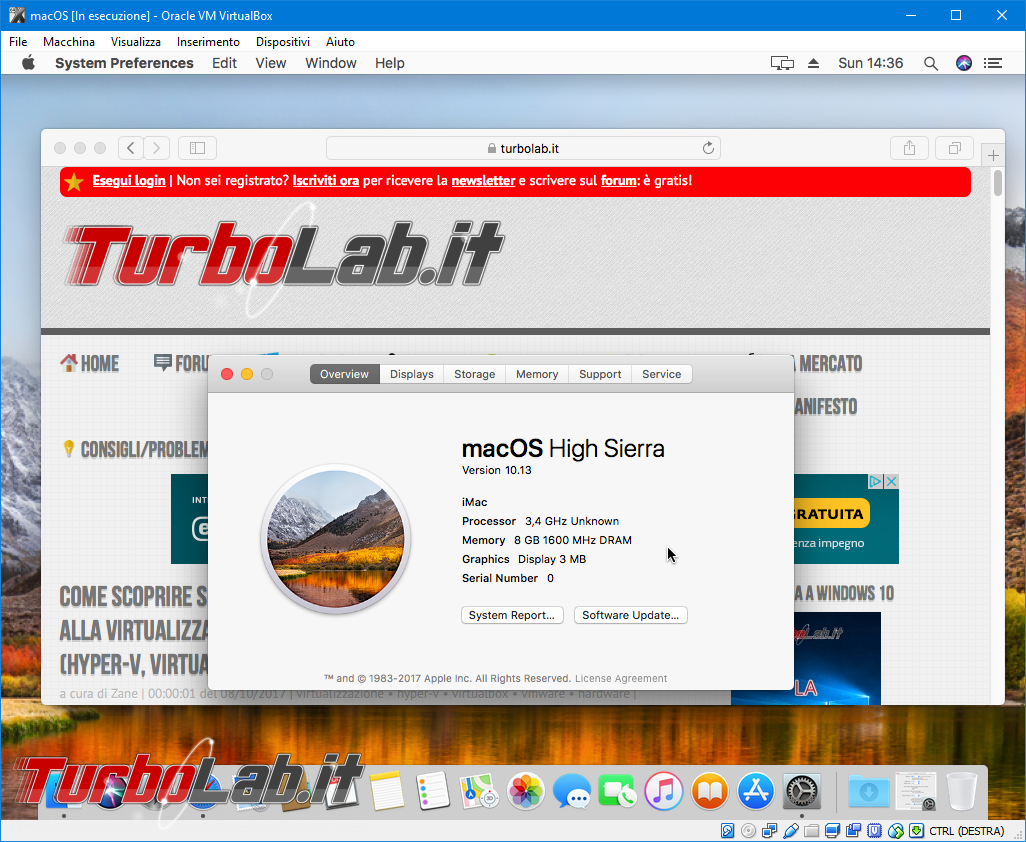Launch Maps from the Dock
Viewport: 1026px width, 842px height.
click(479, 791)
